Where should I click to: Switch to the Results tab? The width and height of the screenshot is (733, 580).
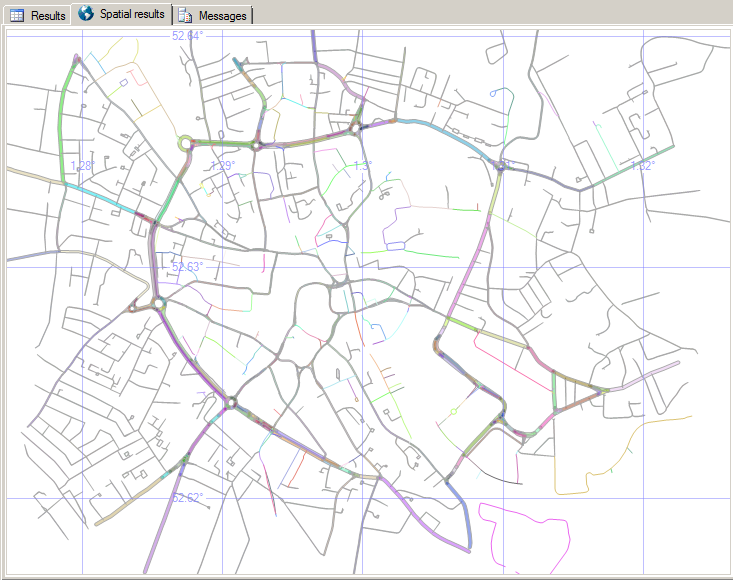pyautogui.click(x=47, y=16)
